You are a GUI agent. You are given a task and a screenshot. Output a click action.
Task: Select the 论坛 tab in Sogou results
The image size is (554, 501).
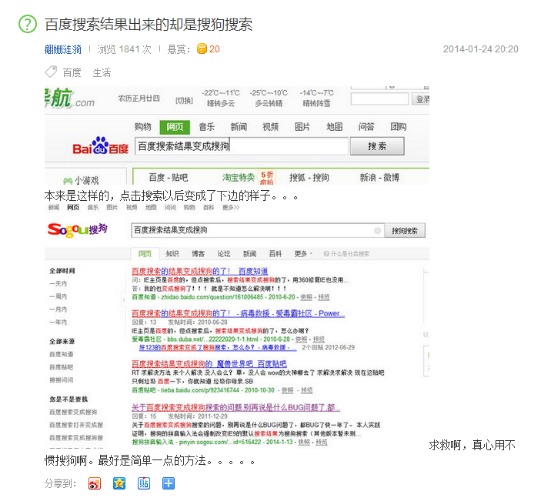(224, 254)
